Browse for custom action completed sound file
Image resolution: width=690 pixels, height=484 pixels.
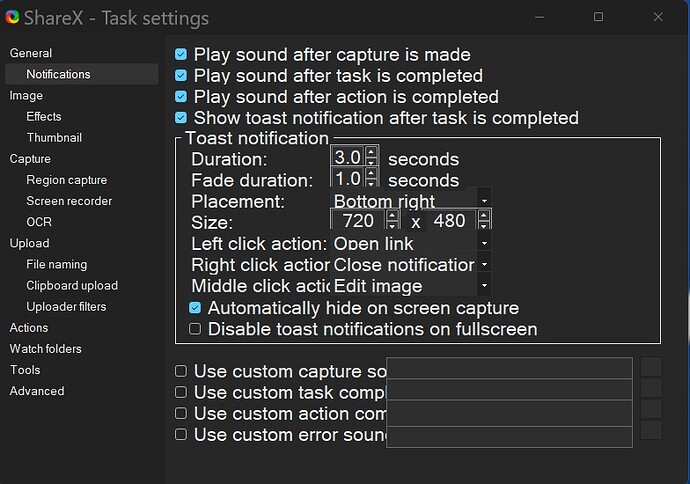pos(651,409)
